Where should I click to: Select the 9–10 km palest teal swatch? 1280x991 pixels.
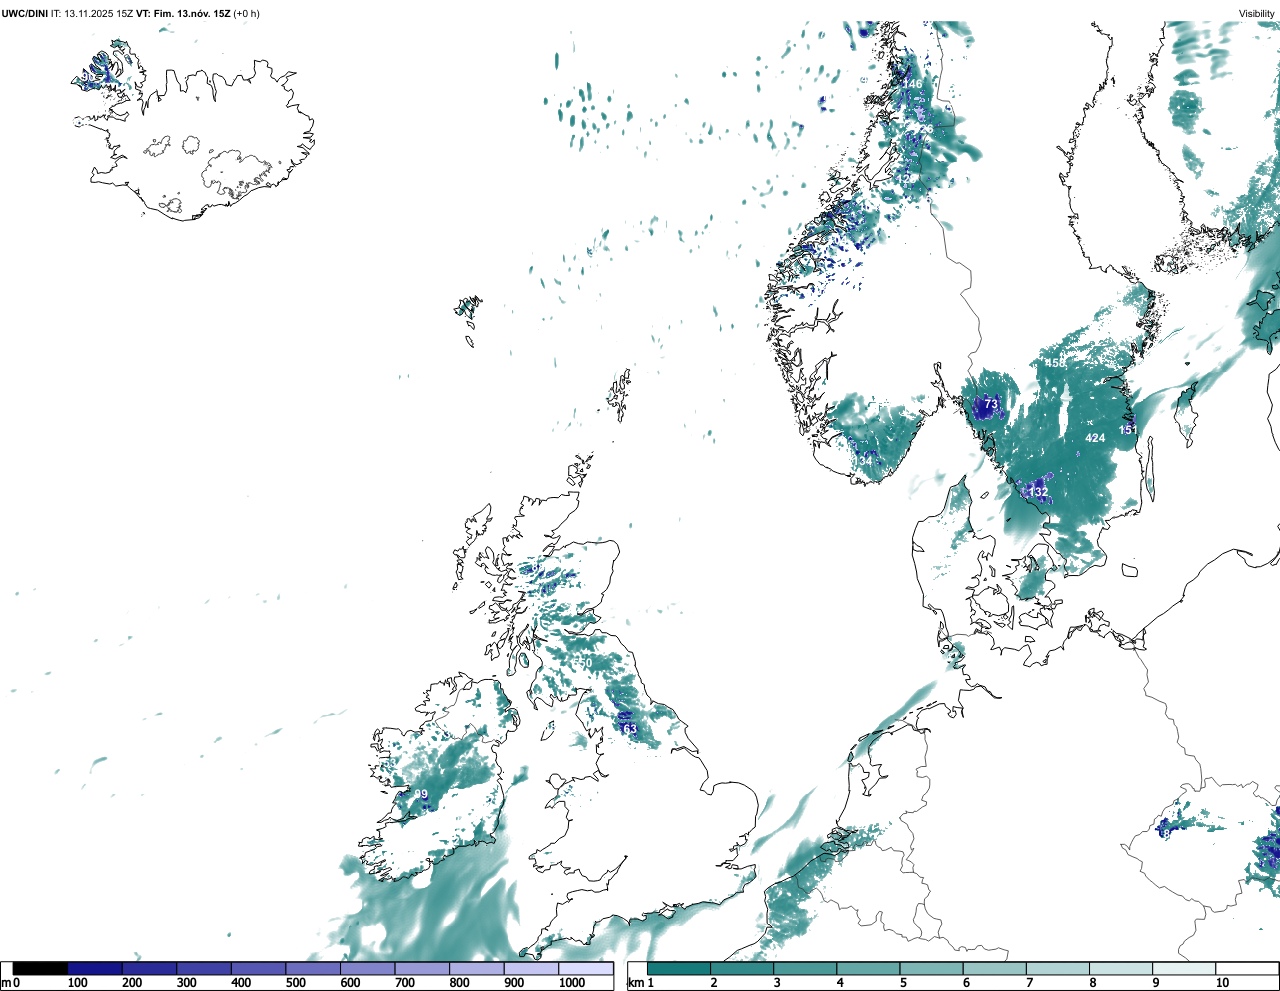pyautogui.click(x=1184, y=968)
